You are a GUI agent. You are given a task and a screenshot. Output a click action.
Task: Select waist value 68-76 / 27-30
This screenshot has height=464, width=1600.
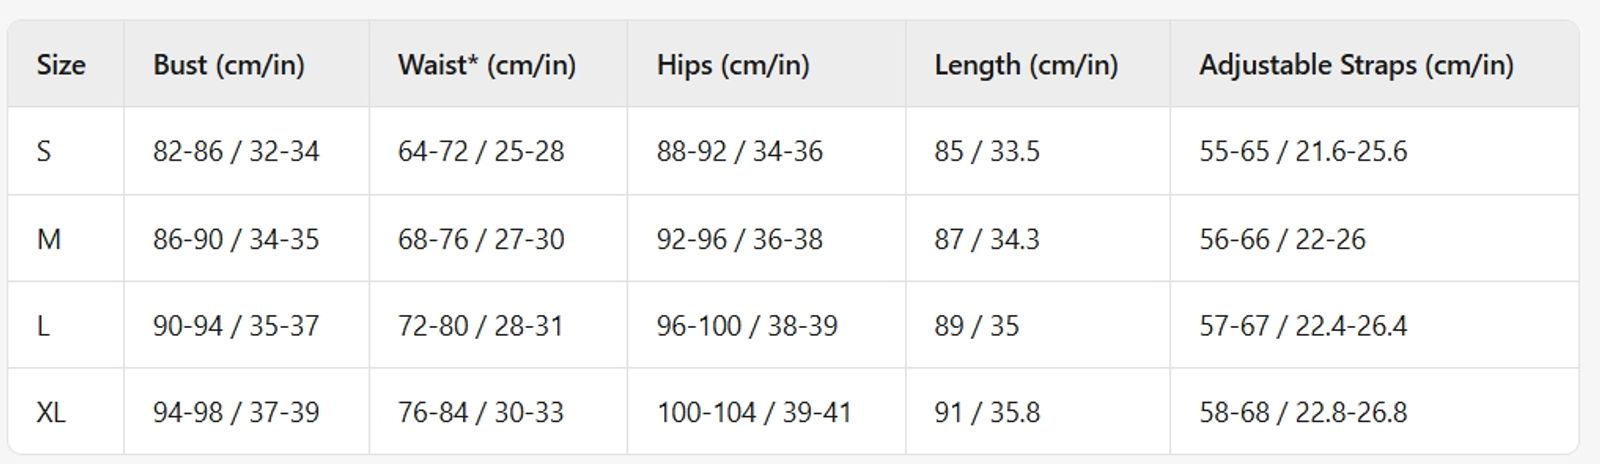click(481, 240)
